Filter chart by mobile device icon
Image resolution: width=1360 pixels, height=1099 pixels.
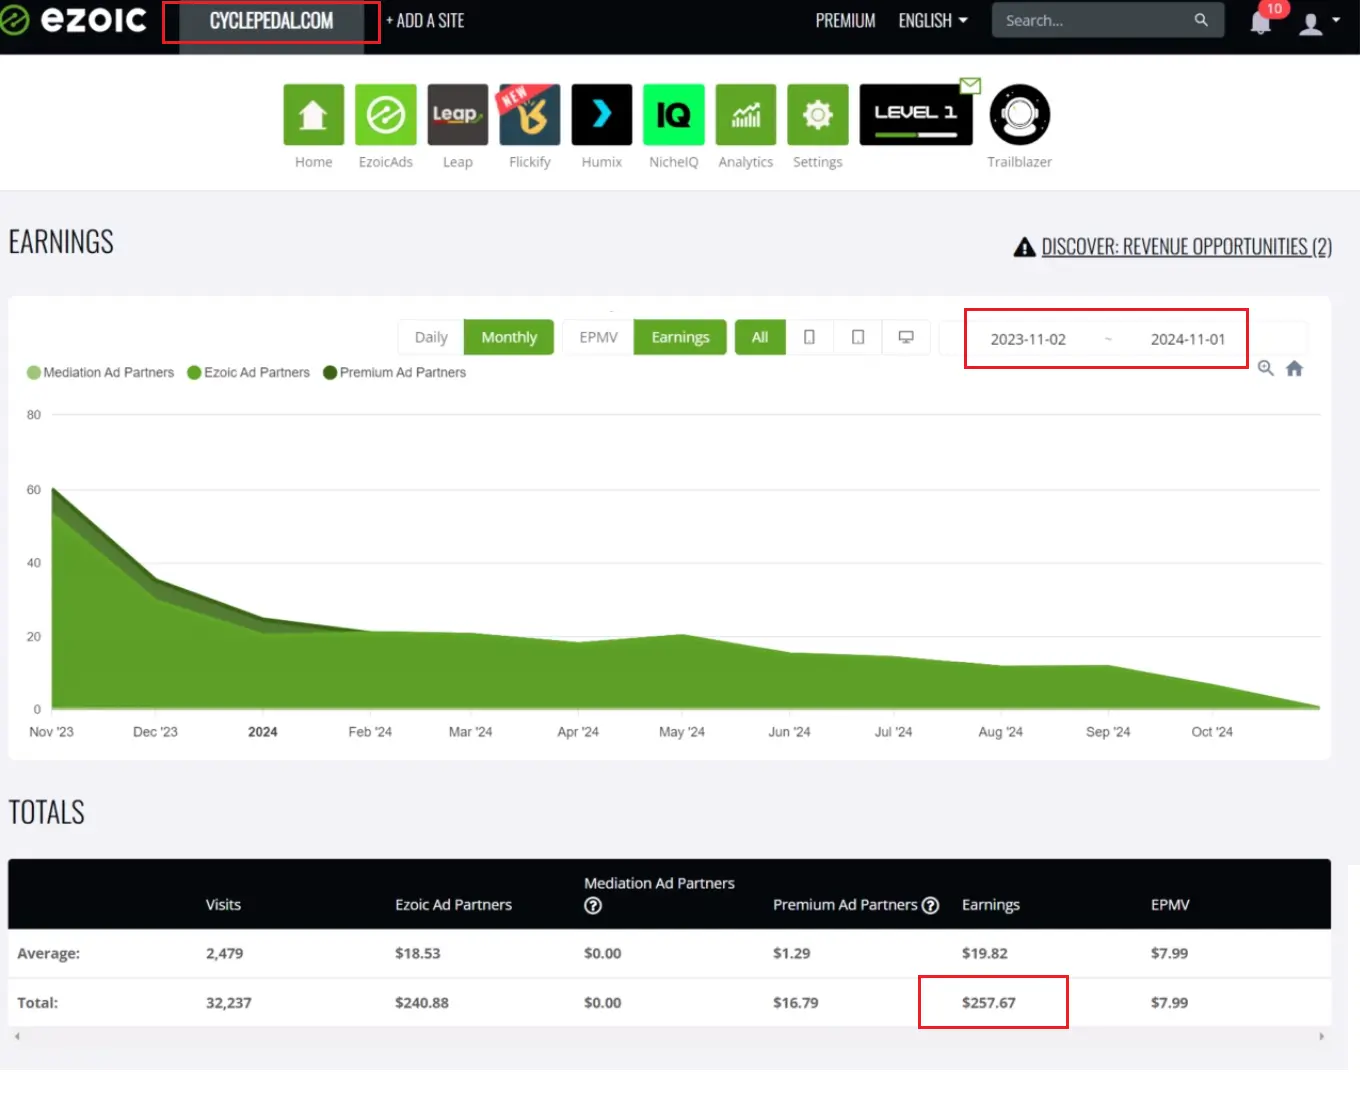point(809,337)
